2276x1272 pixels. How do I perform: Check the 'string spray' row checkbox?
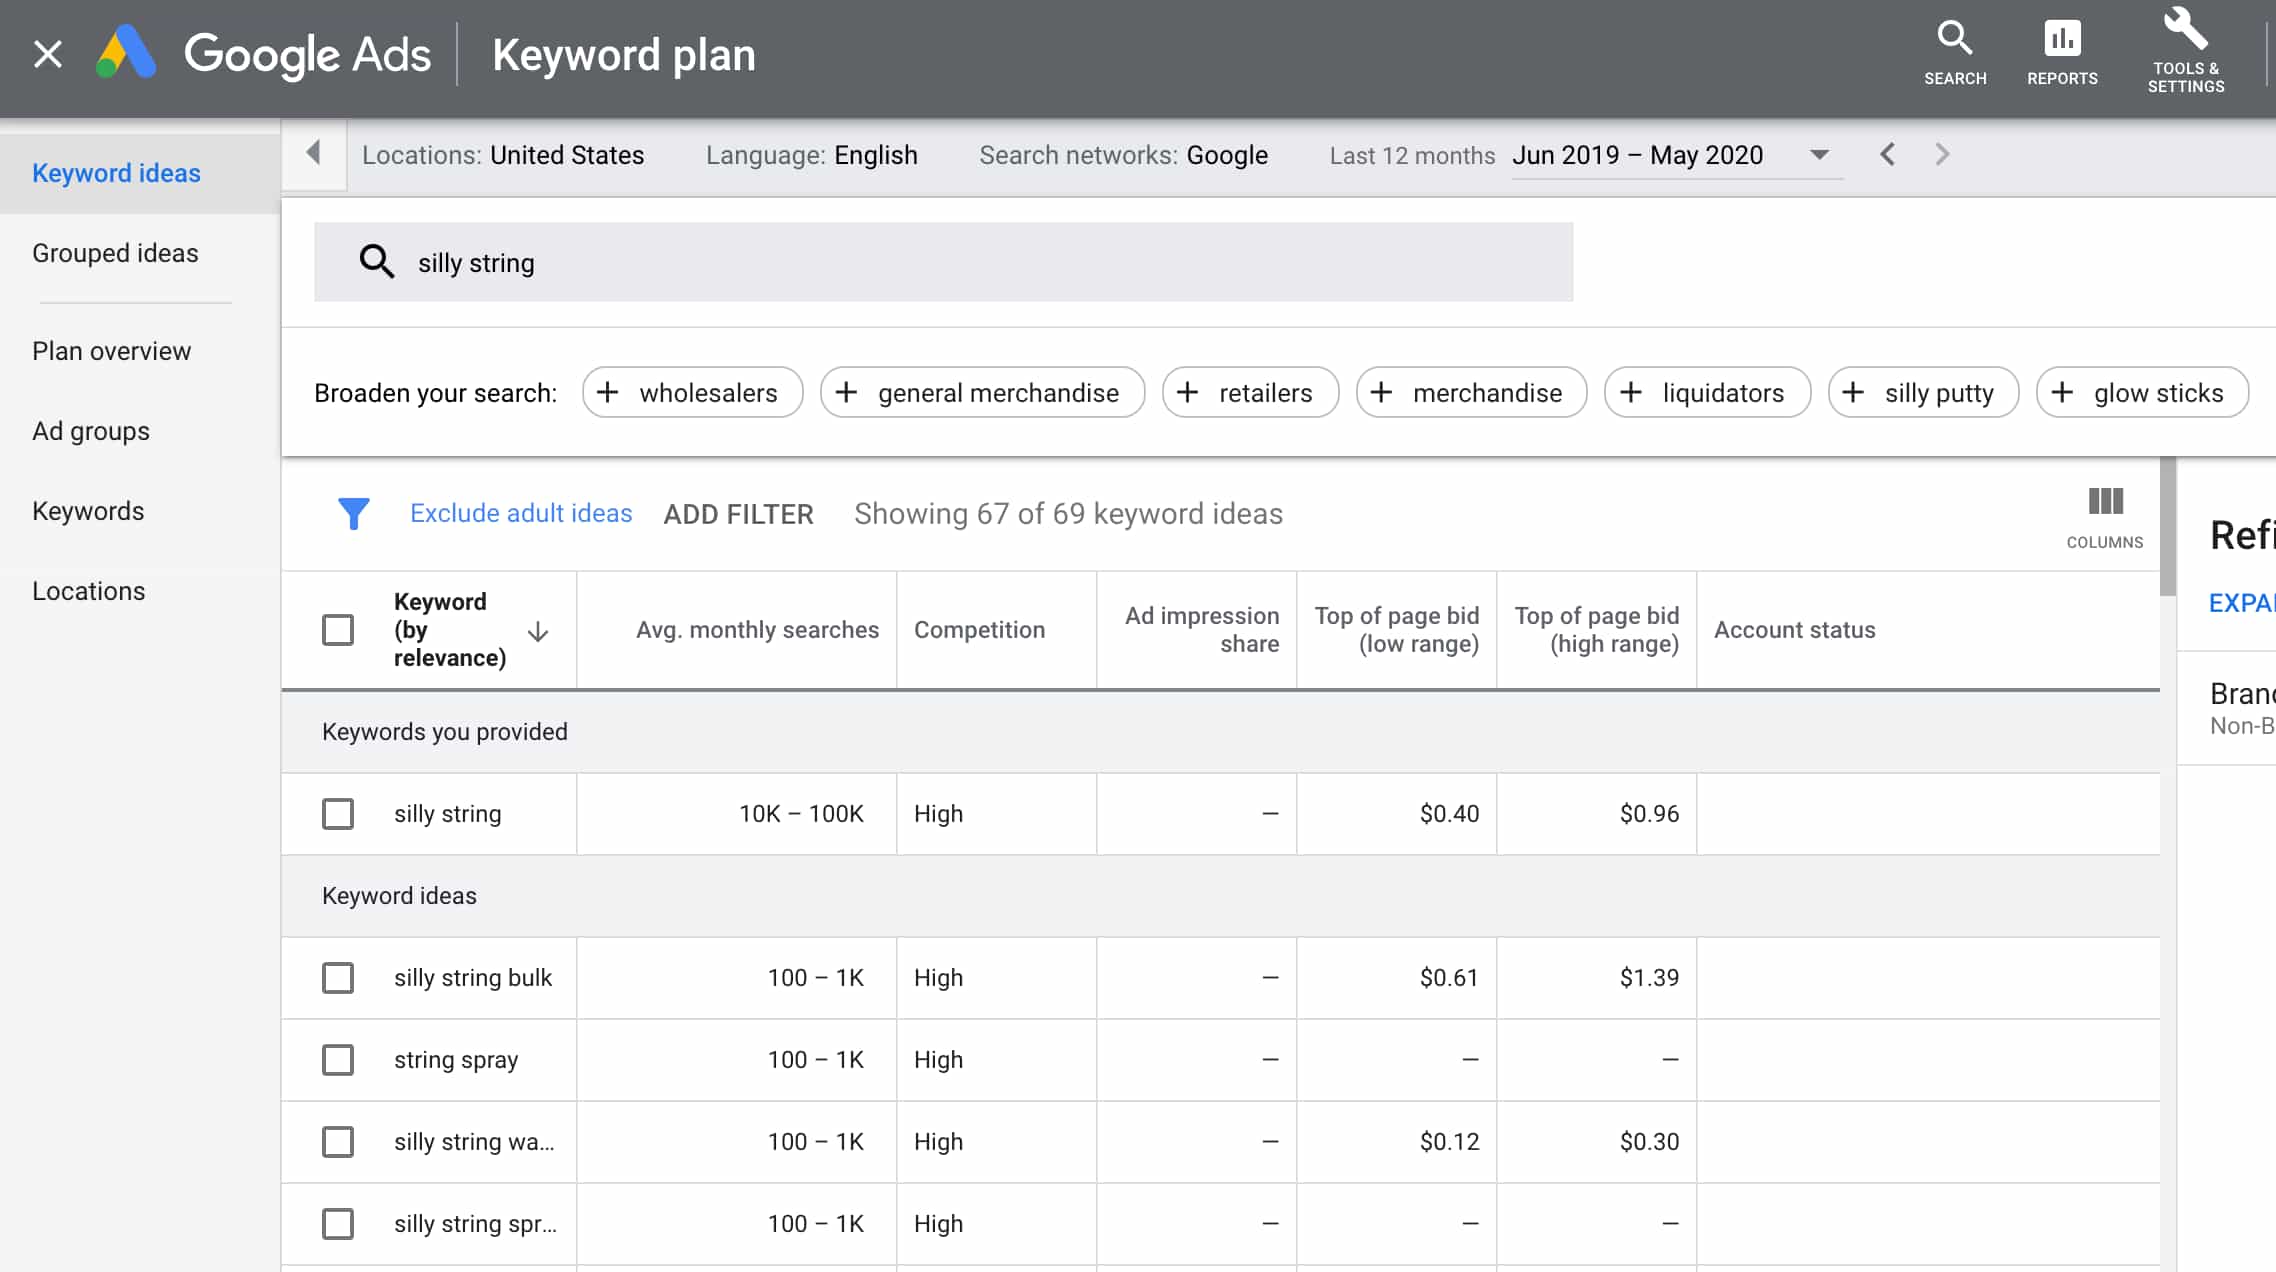338,1059
